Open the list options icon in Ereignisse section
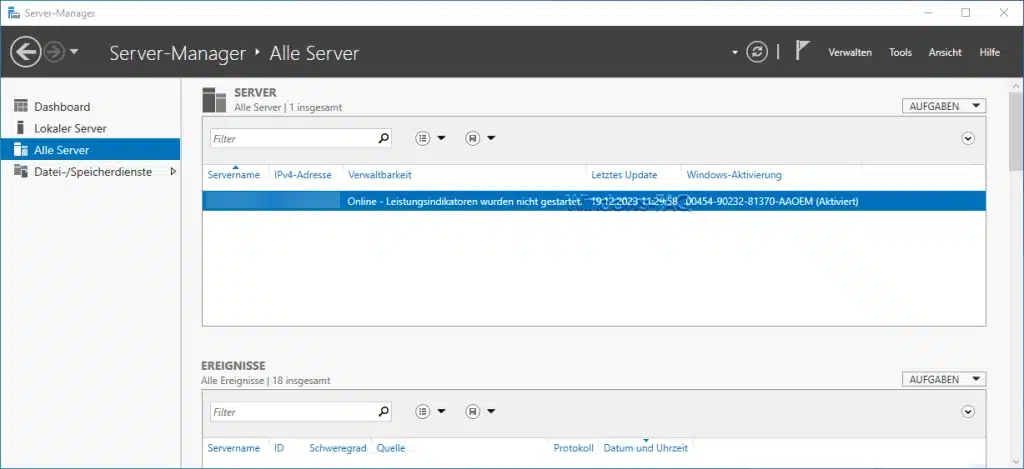This screenshot has width=1024, height=469. 423,412
